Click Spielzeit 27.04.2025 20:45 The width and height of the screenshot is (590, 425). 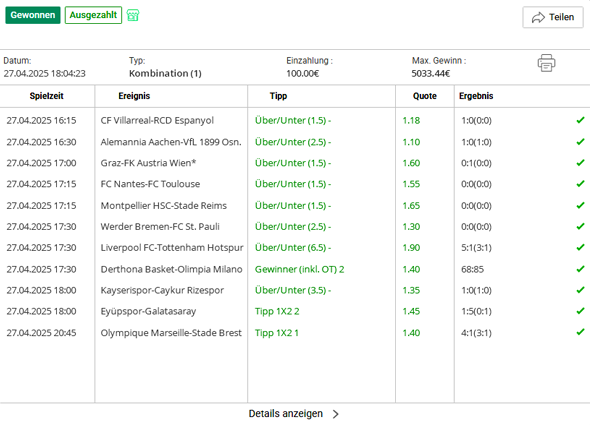(41, 333)
